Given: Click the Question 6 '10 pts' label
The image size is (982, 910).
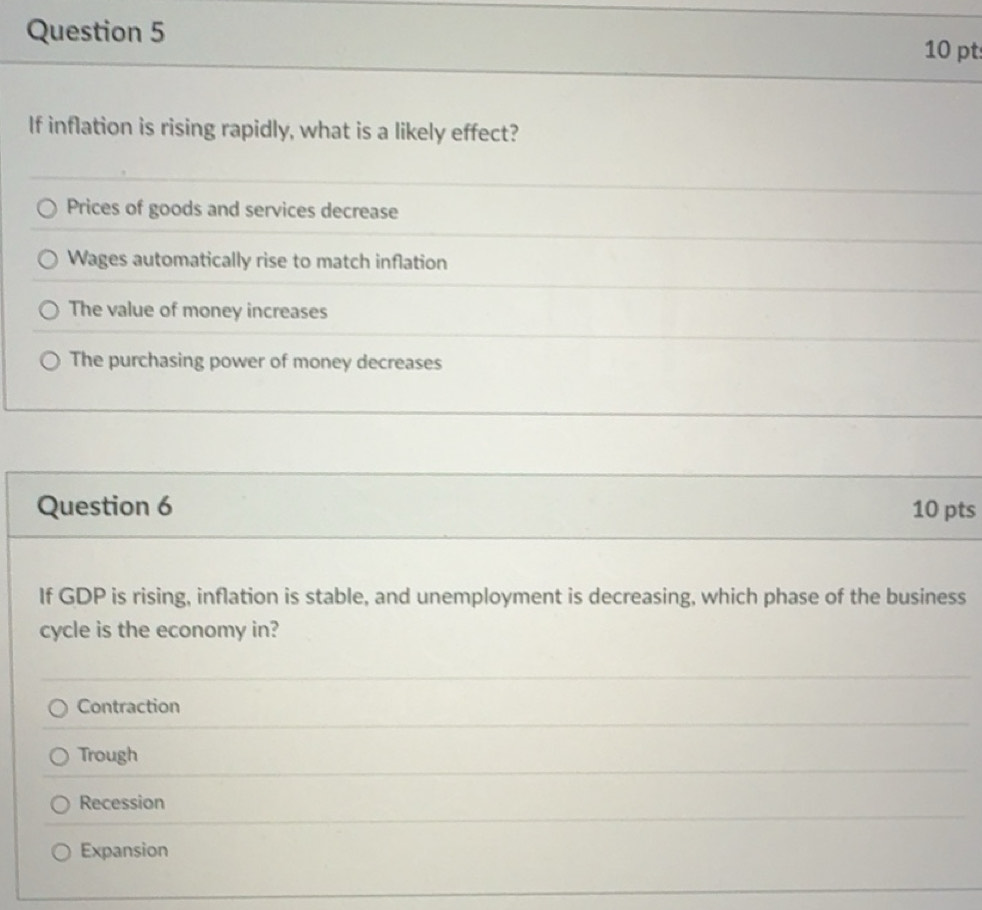Looking at the screenshot, I should tap(942, 510).
